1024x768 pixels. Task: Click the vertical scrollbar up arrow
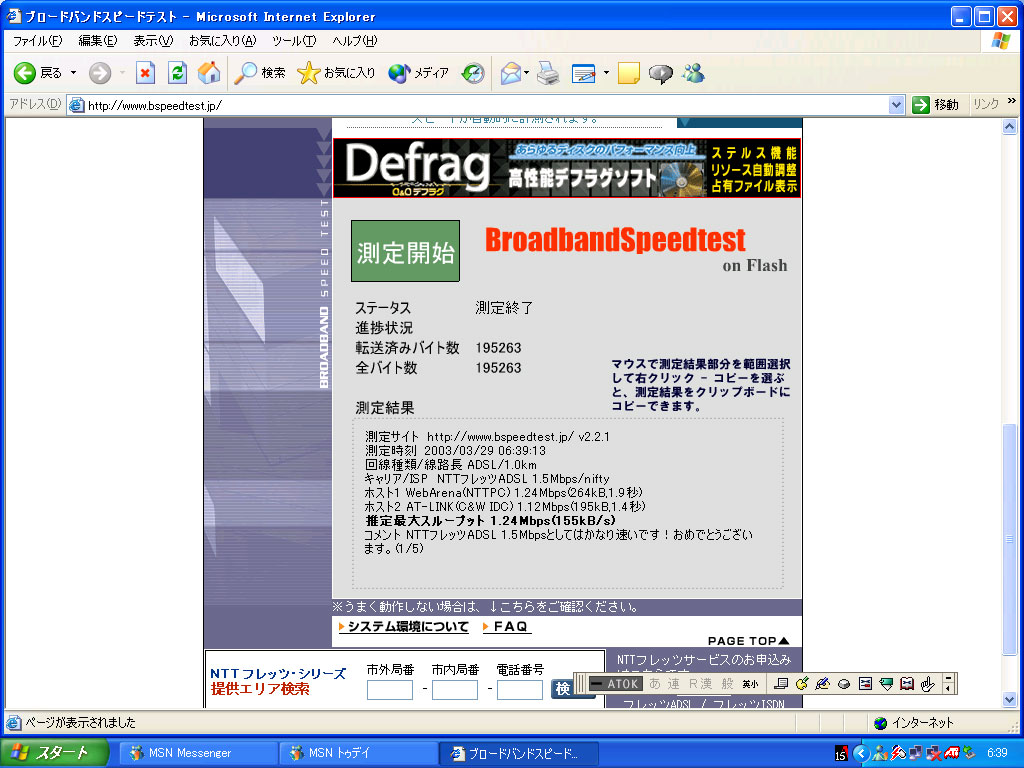[1010, 127]
